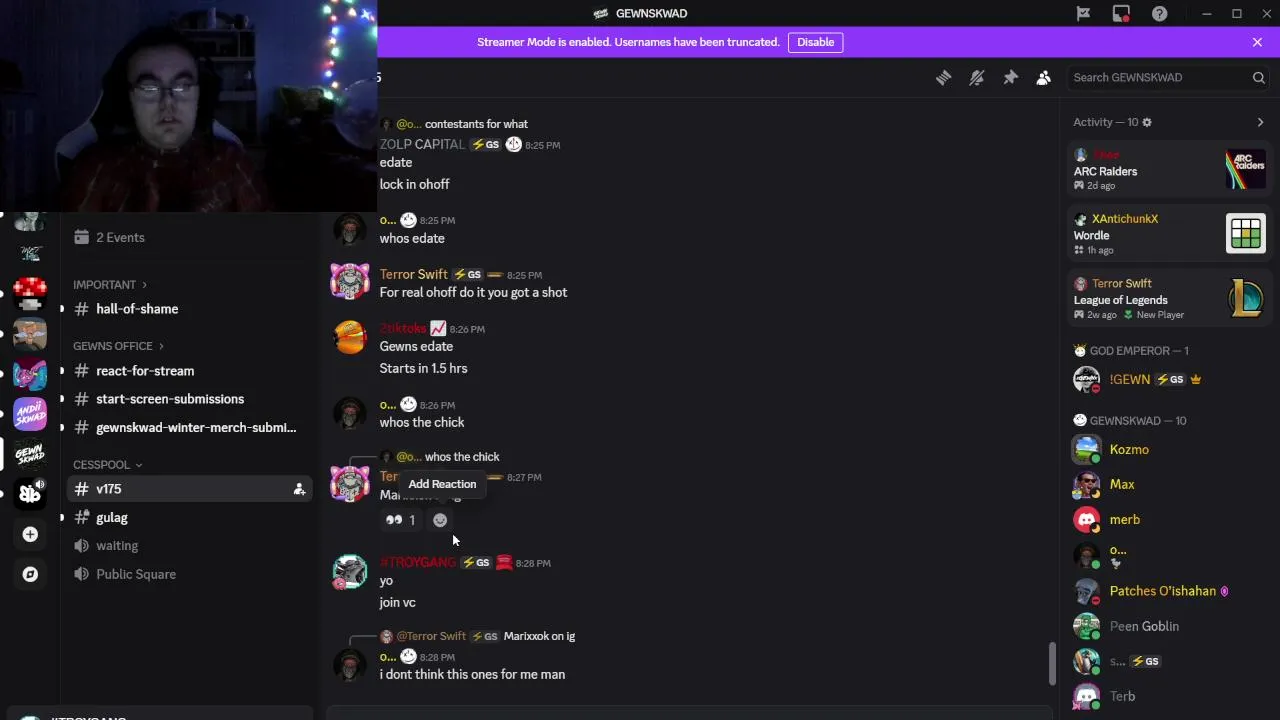Mute notifications with the bell icon
1280x720 pixels.
point(977,77)
